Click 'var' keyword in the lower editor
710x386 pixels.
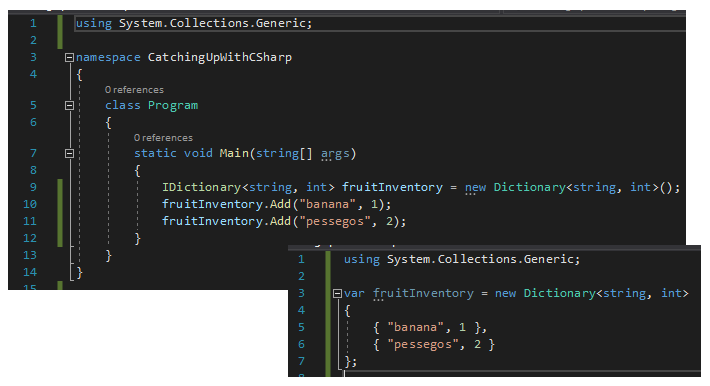click(354, 294)
